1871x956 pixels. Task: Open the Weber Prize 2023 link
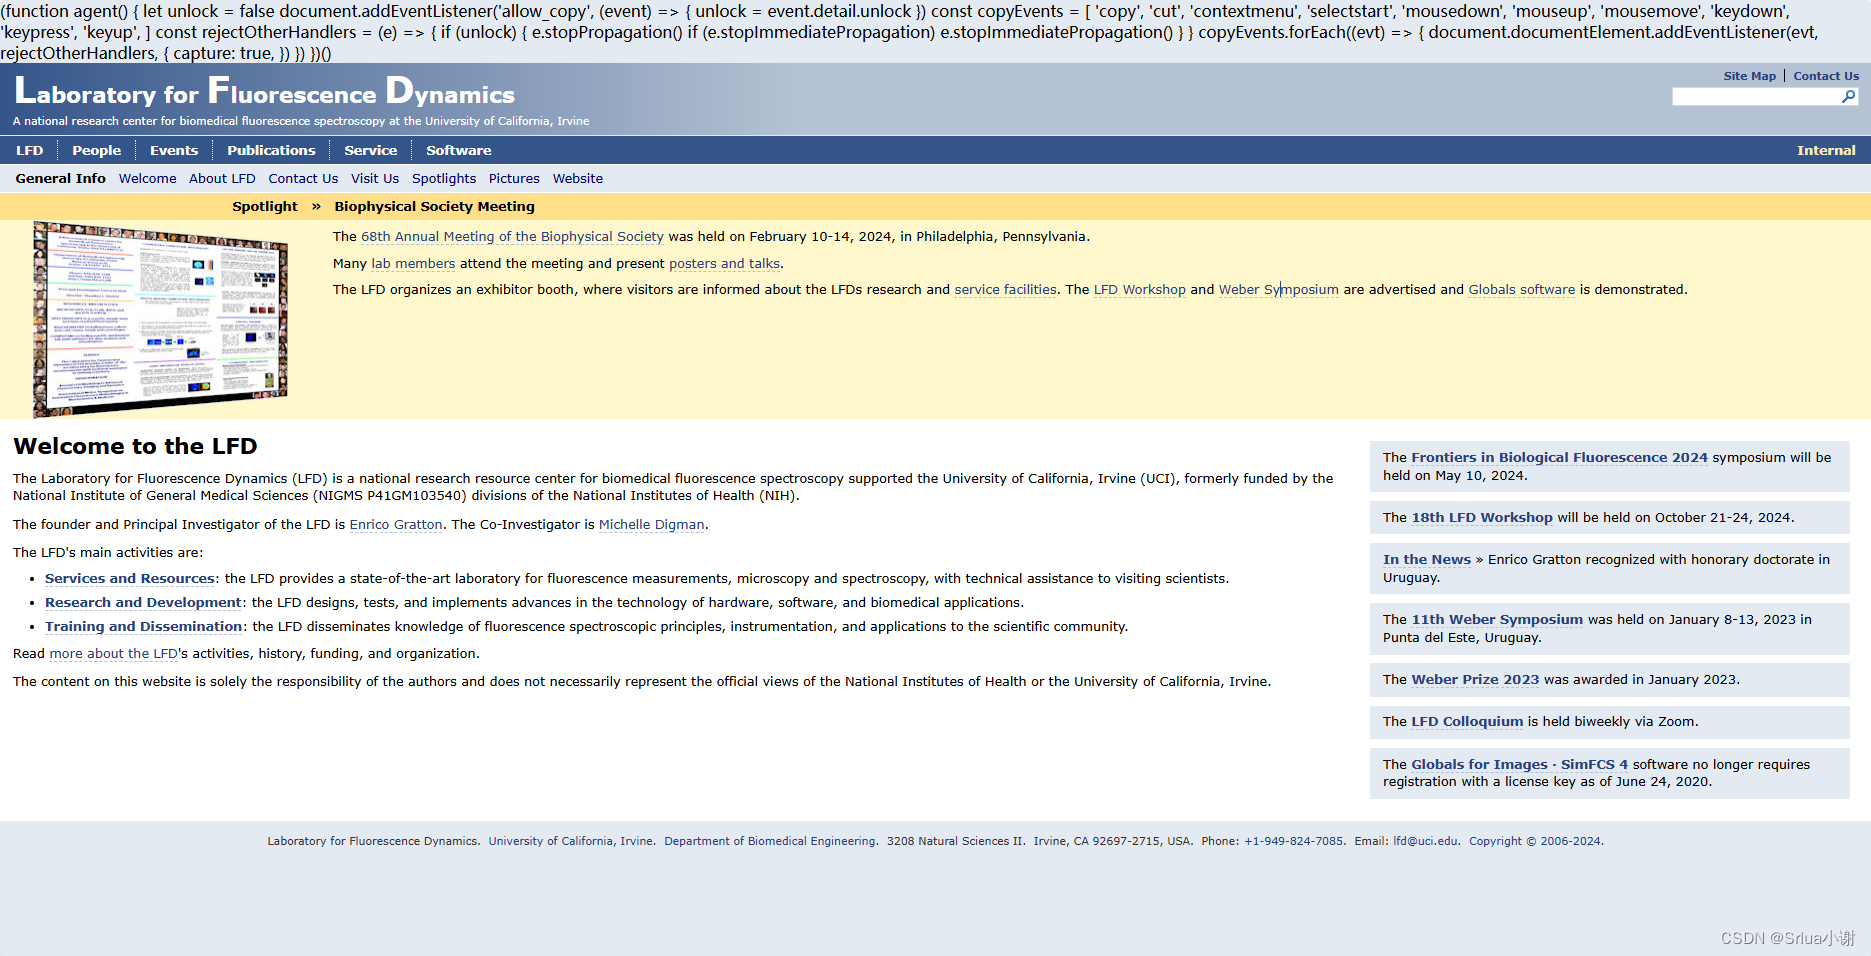point(1475,680)
